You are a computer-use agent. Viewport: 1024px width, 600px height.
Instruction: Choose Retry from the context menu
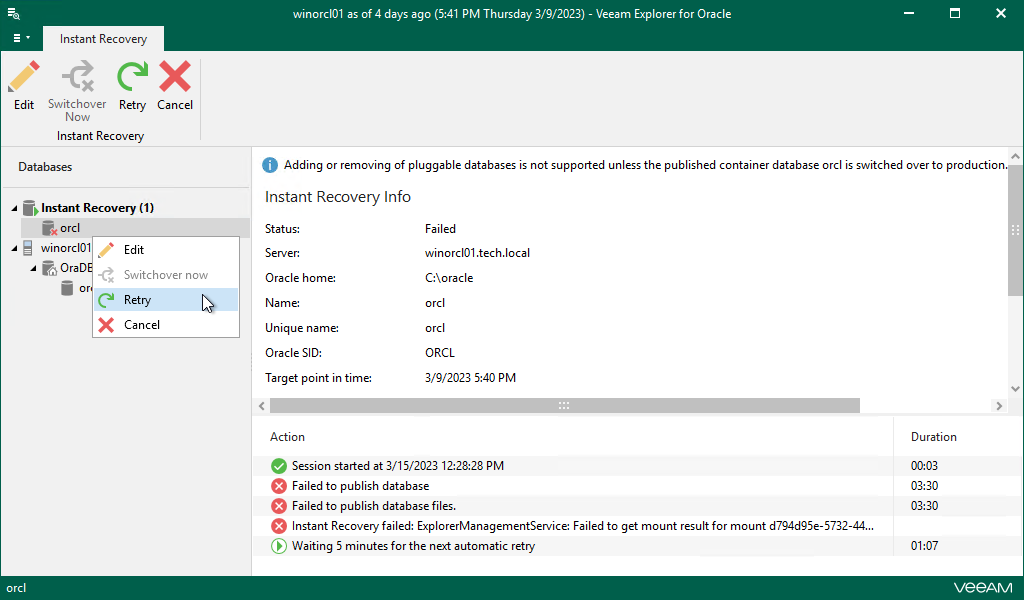(x=137, y=300)
